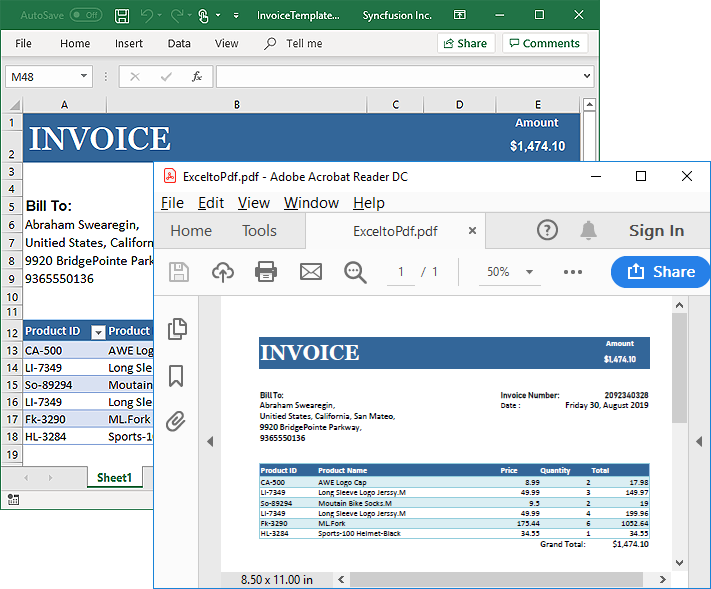Expand the Excel formula bar
The width and height of the screenshot is (711, 589).
pyautogui.click(x=587, y=76)
